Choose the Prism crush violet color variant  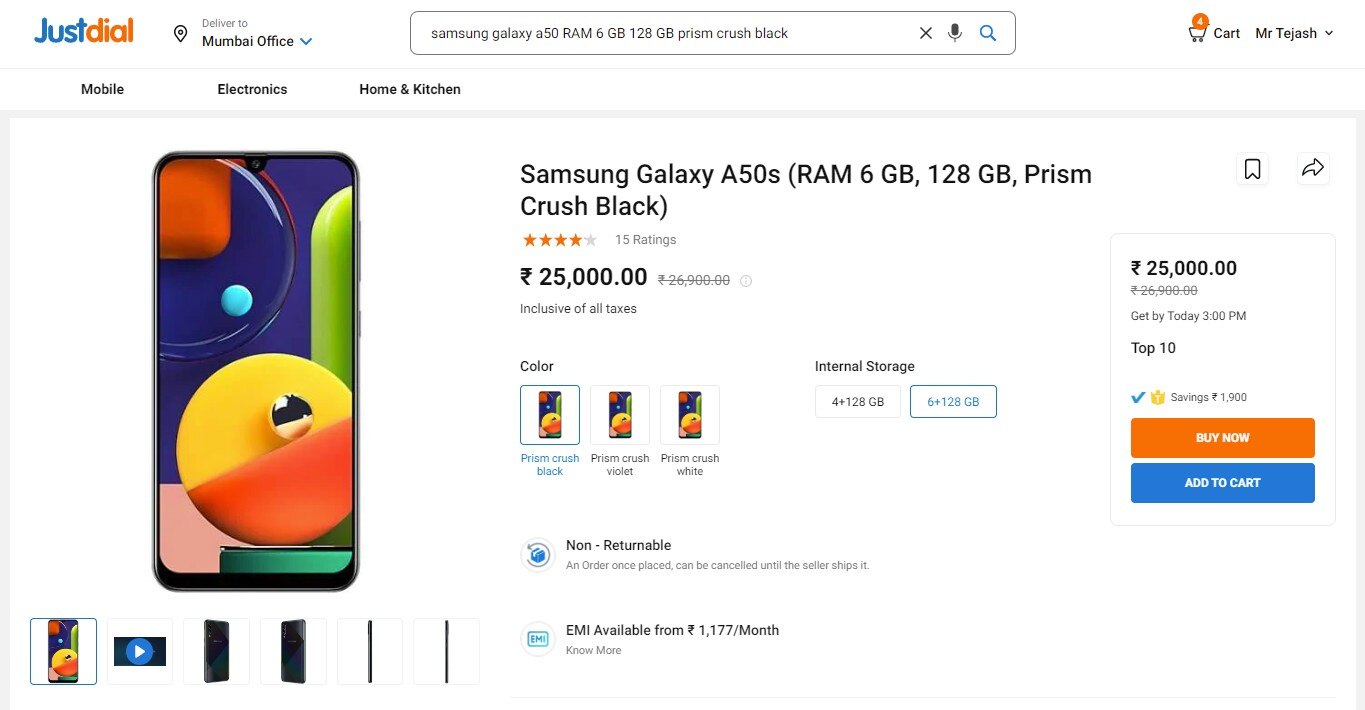pyautogui.click(x=619, y=414)
